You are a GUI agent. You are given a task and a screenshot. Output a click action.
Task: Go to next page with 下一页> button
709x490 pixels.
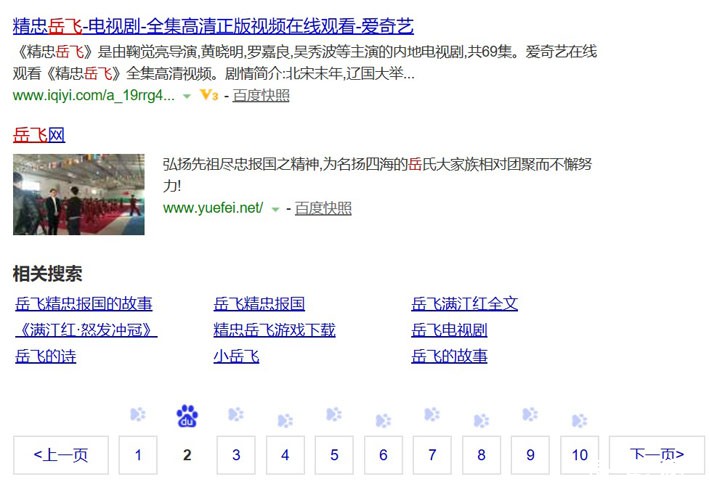[657, 455]
